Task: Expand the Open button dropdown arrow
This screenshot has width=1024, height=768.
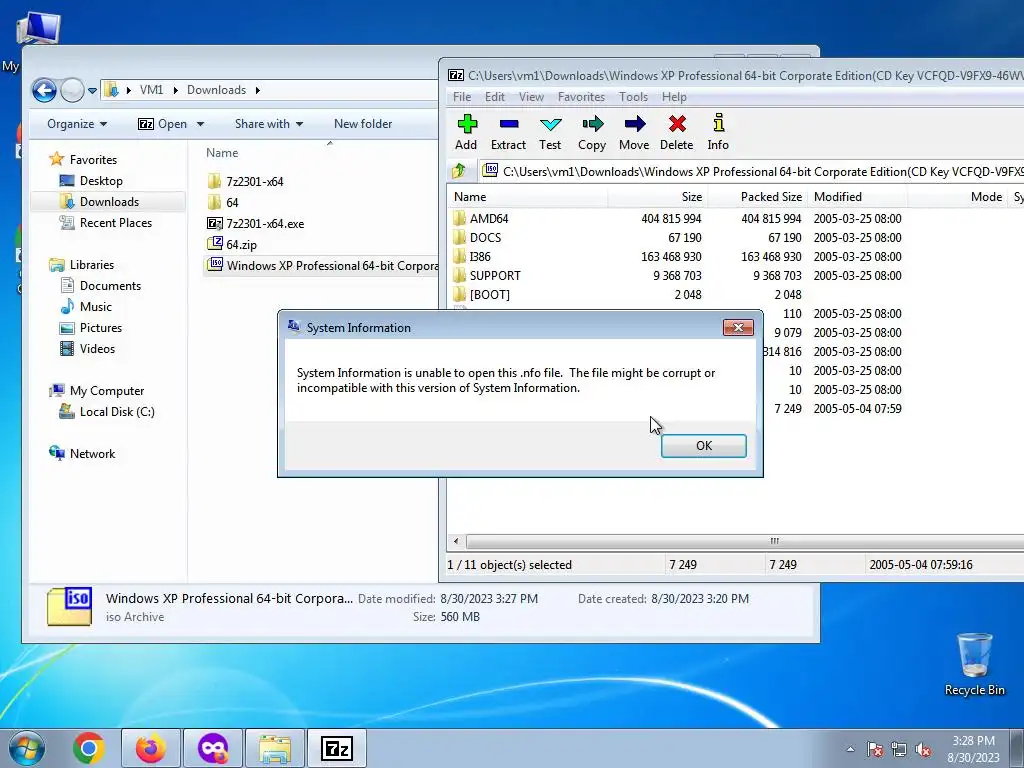Action: (x=200, y=124)
